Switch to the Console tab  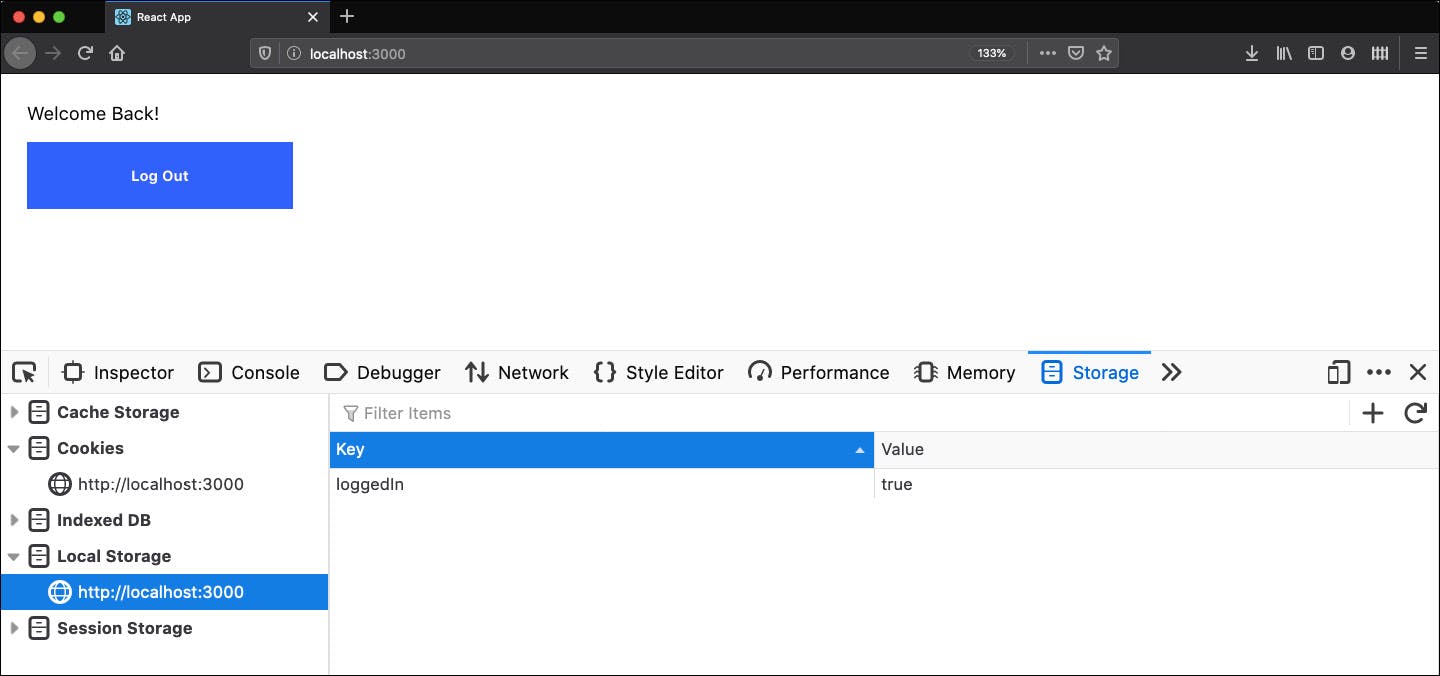click(x=249, y=373)
